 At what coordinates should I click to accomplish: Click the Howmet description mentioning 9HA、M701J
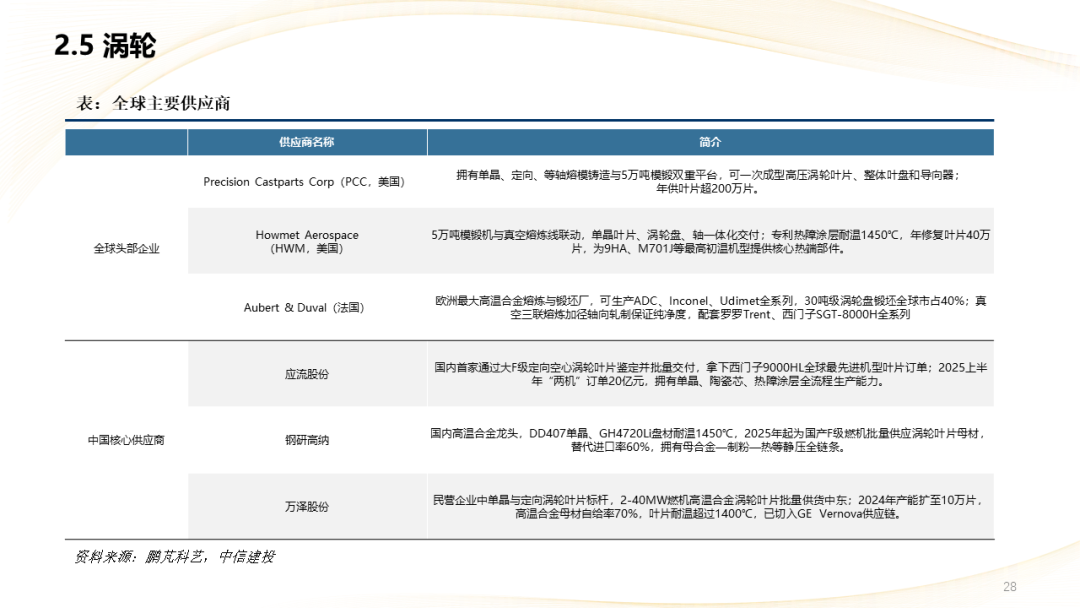(x=710, y=242)
